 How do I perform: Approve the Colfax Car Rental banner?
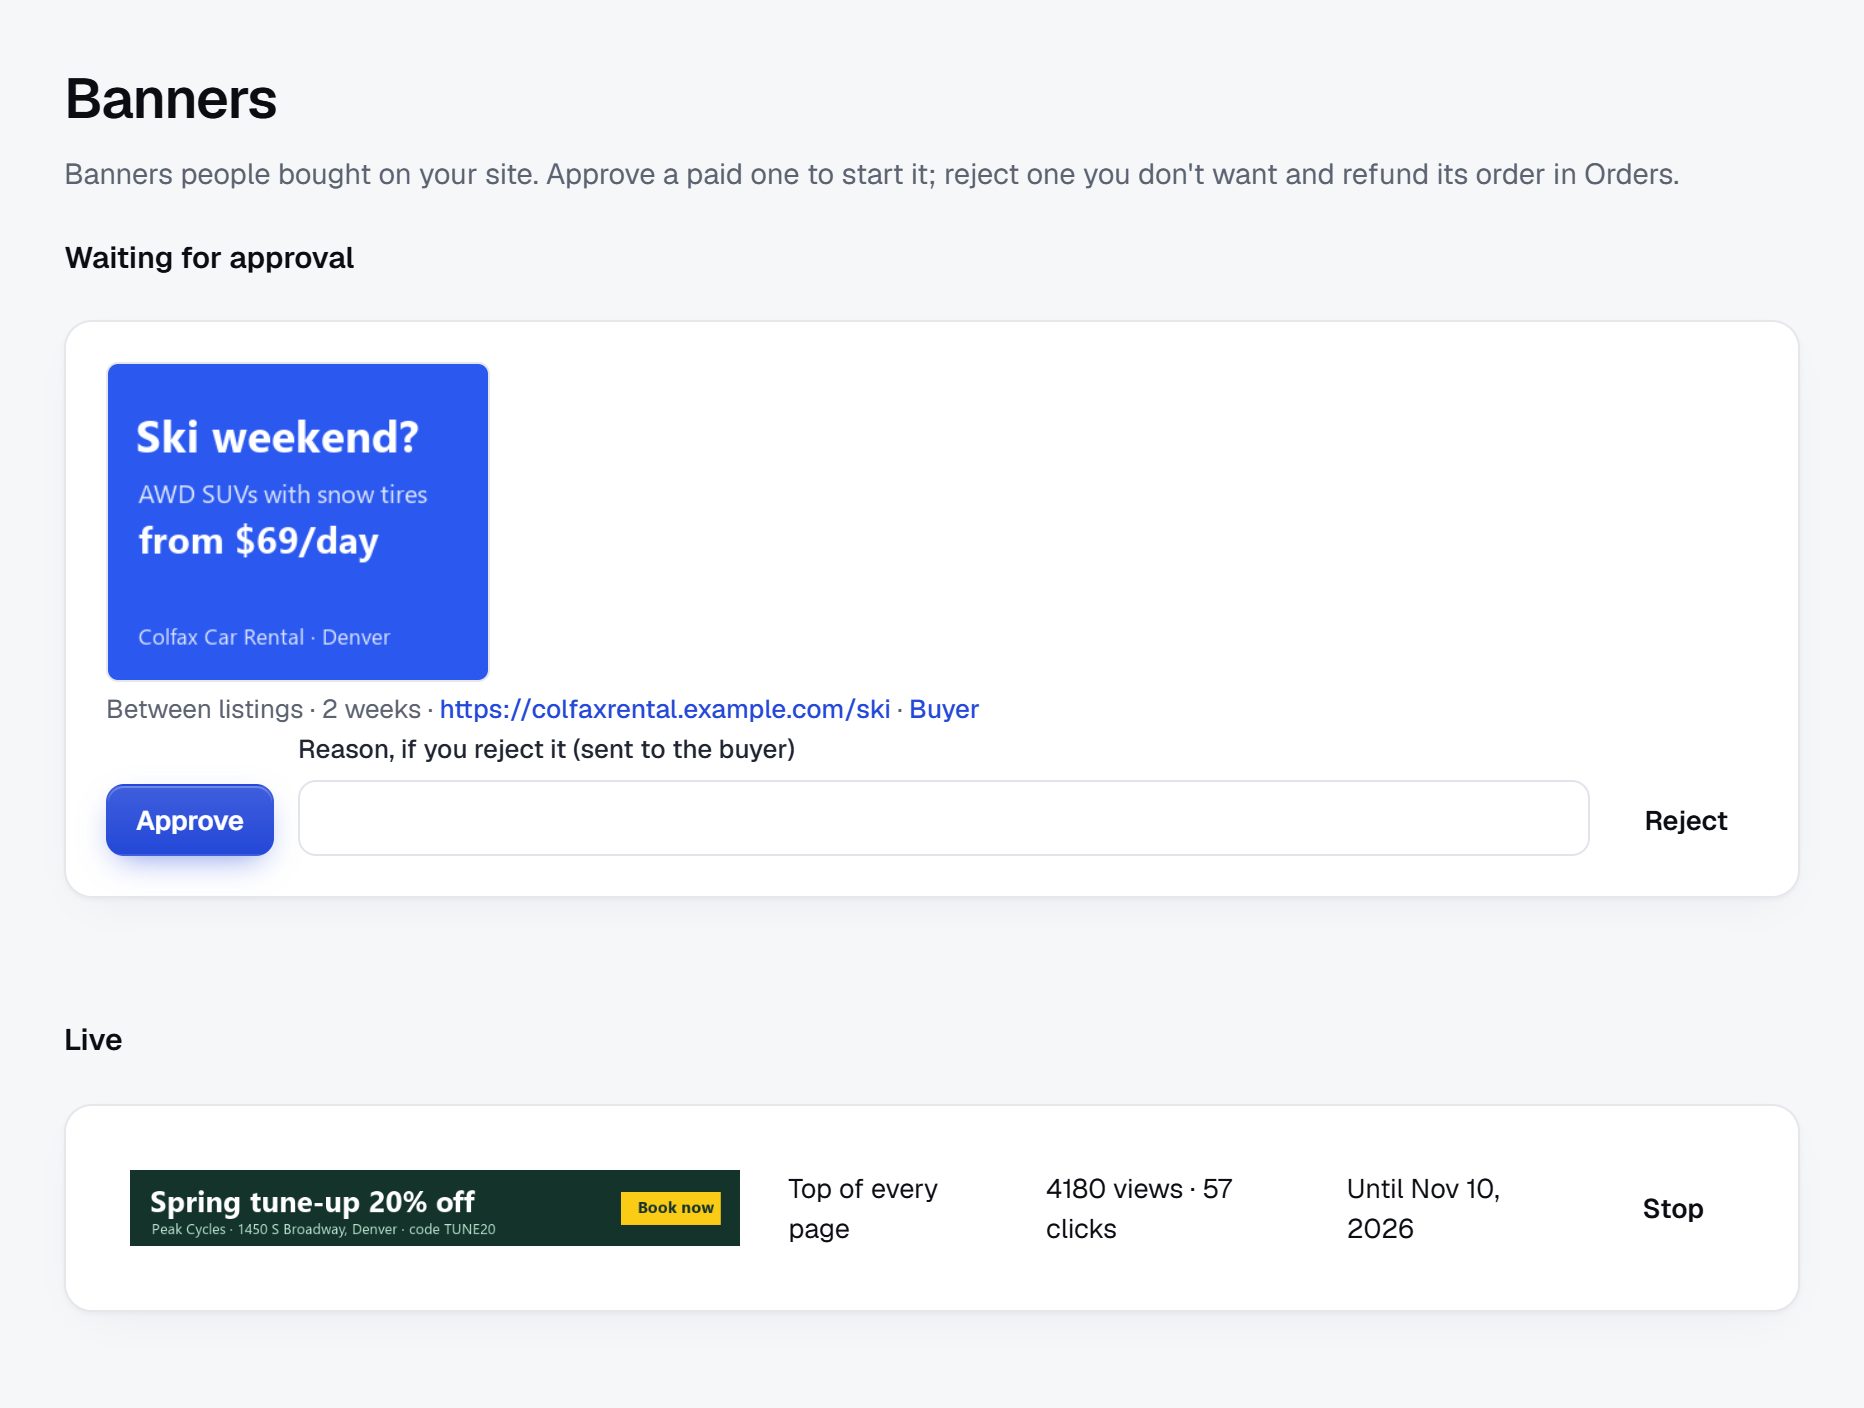point(190,820)
